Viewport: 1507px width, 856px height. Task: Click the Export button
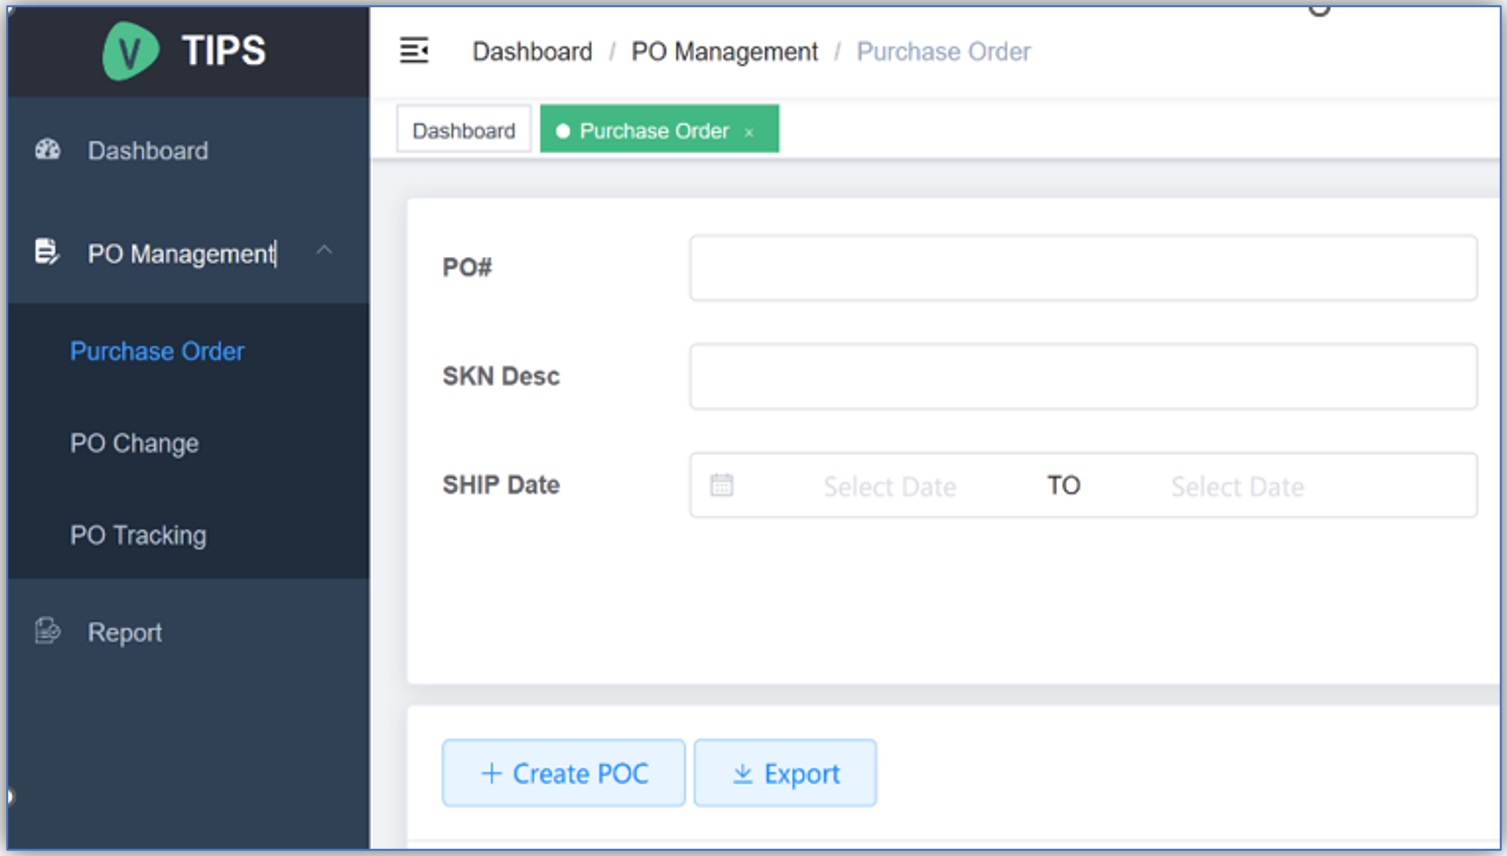click(x=785, y=773)
